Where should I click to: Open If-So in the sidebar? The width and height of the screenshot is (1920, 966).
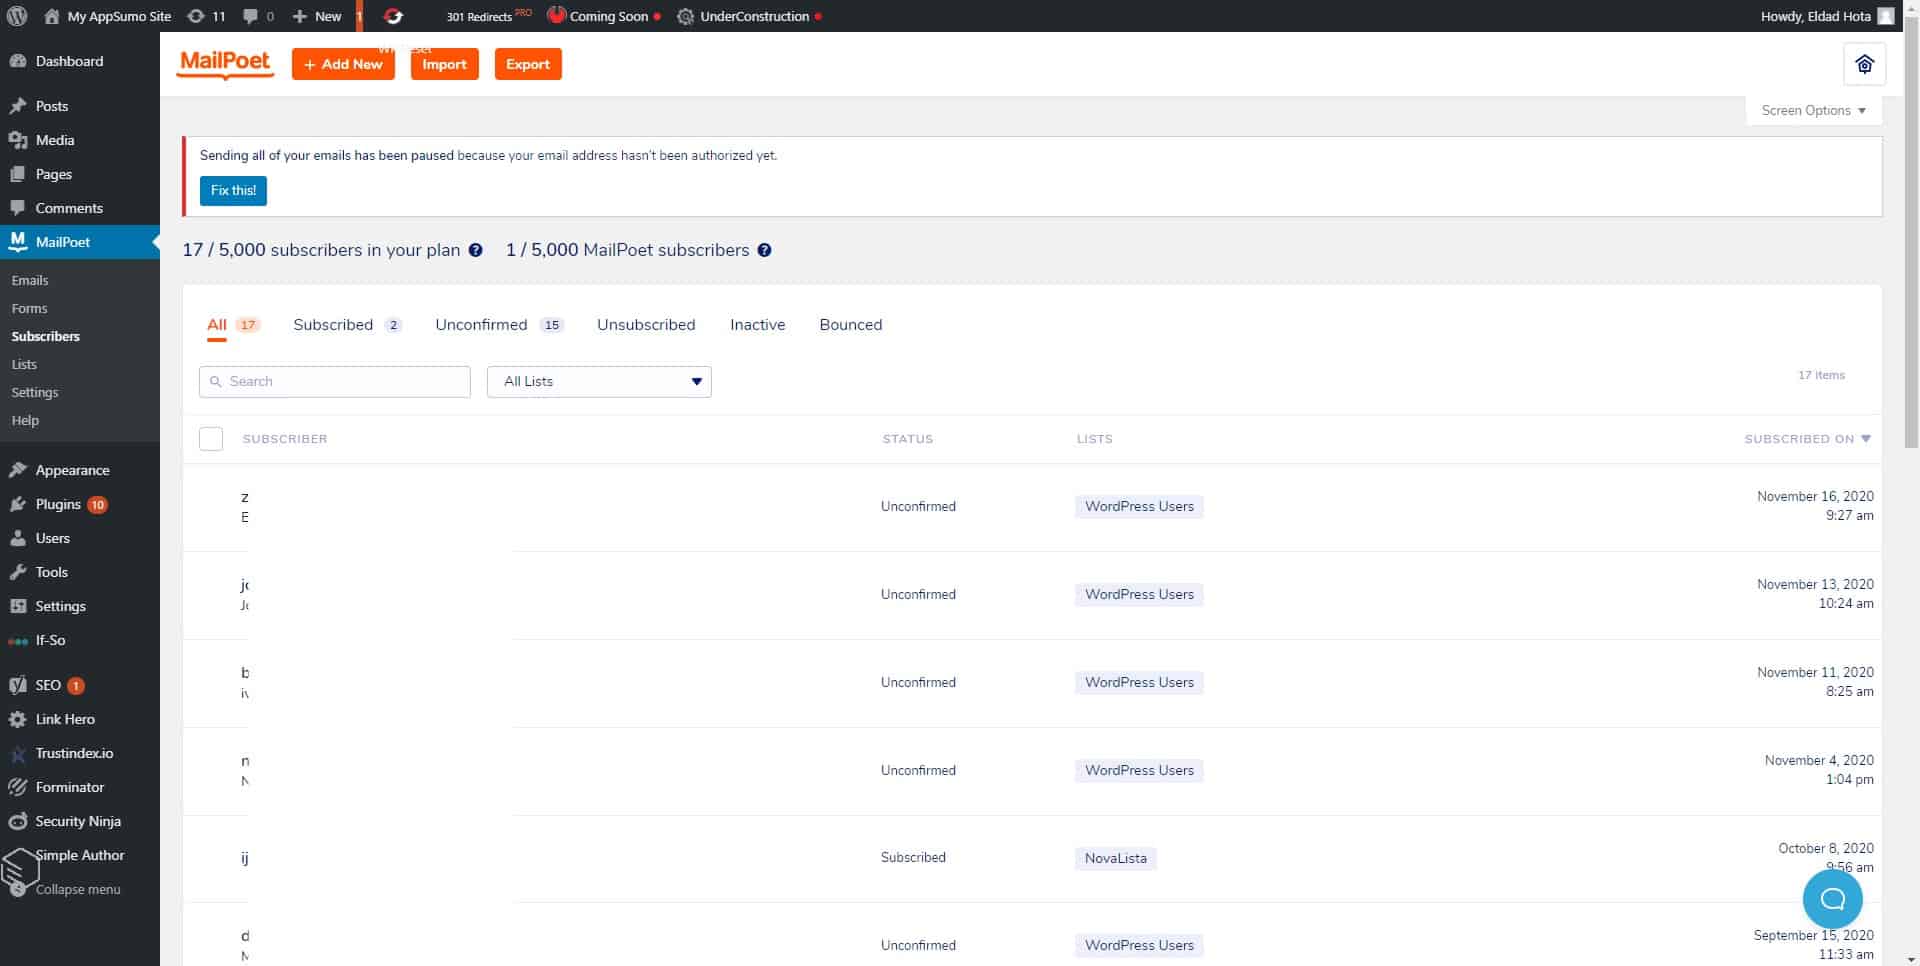tap(80, 640)
